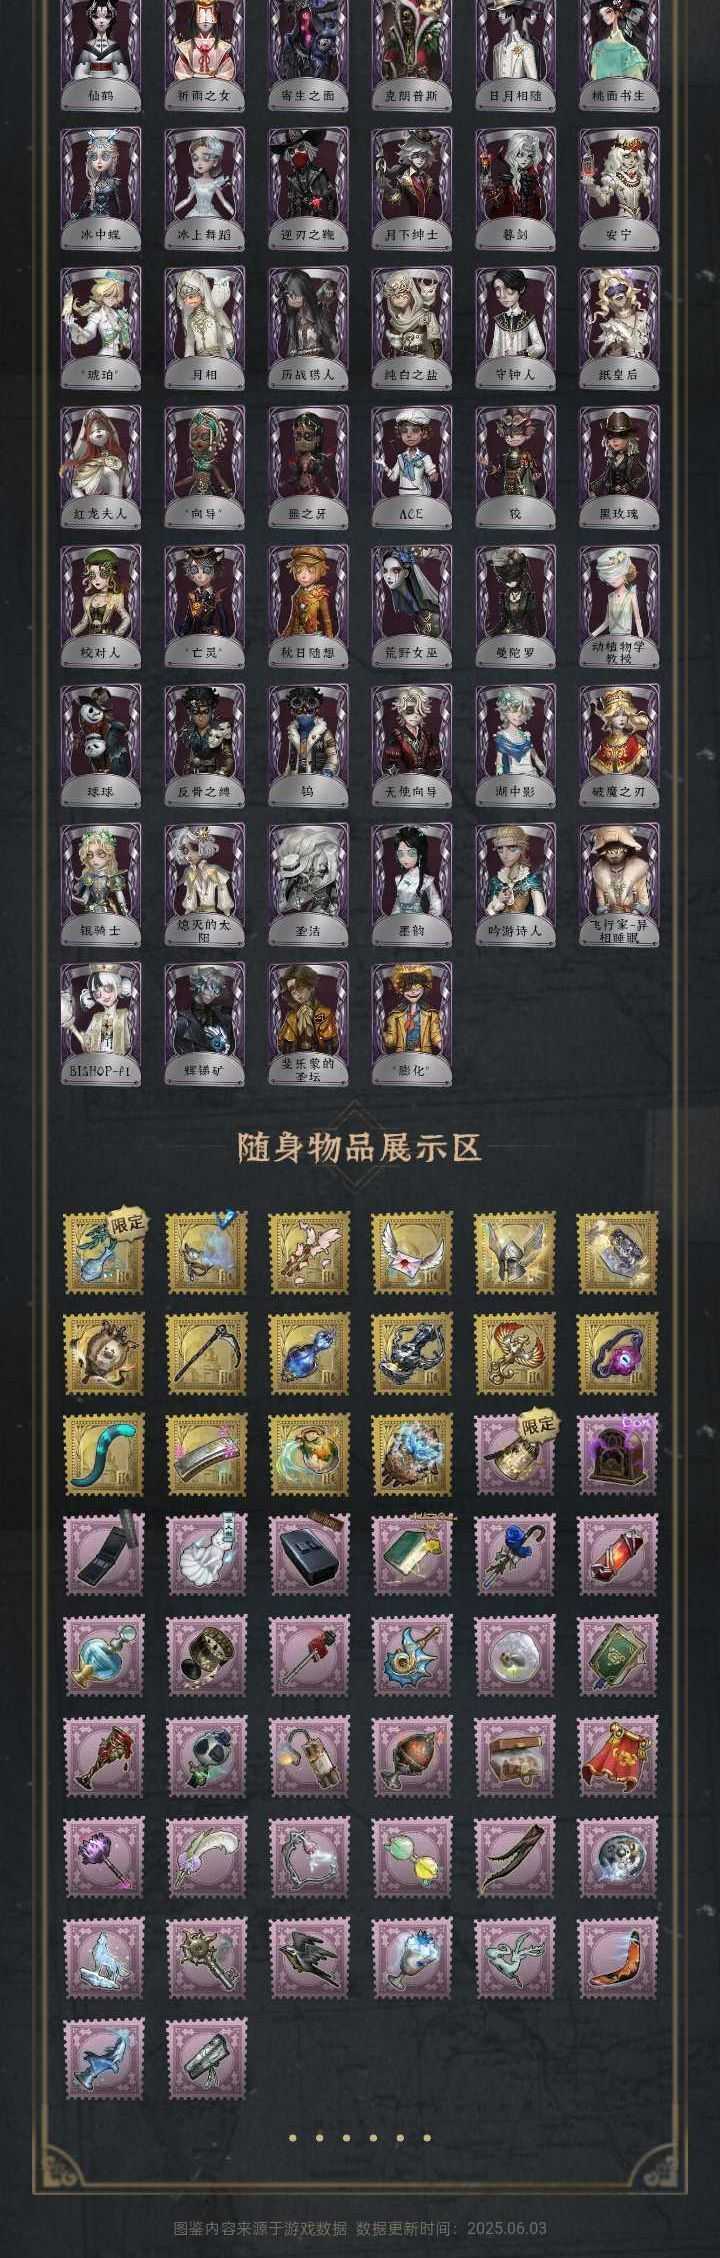
Task: Choose the blue perfume bottle accessory
Action: click(103, 1658)
